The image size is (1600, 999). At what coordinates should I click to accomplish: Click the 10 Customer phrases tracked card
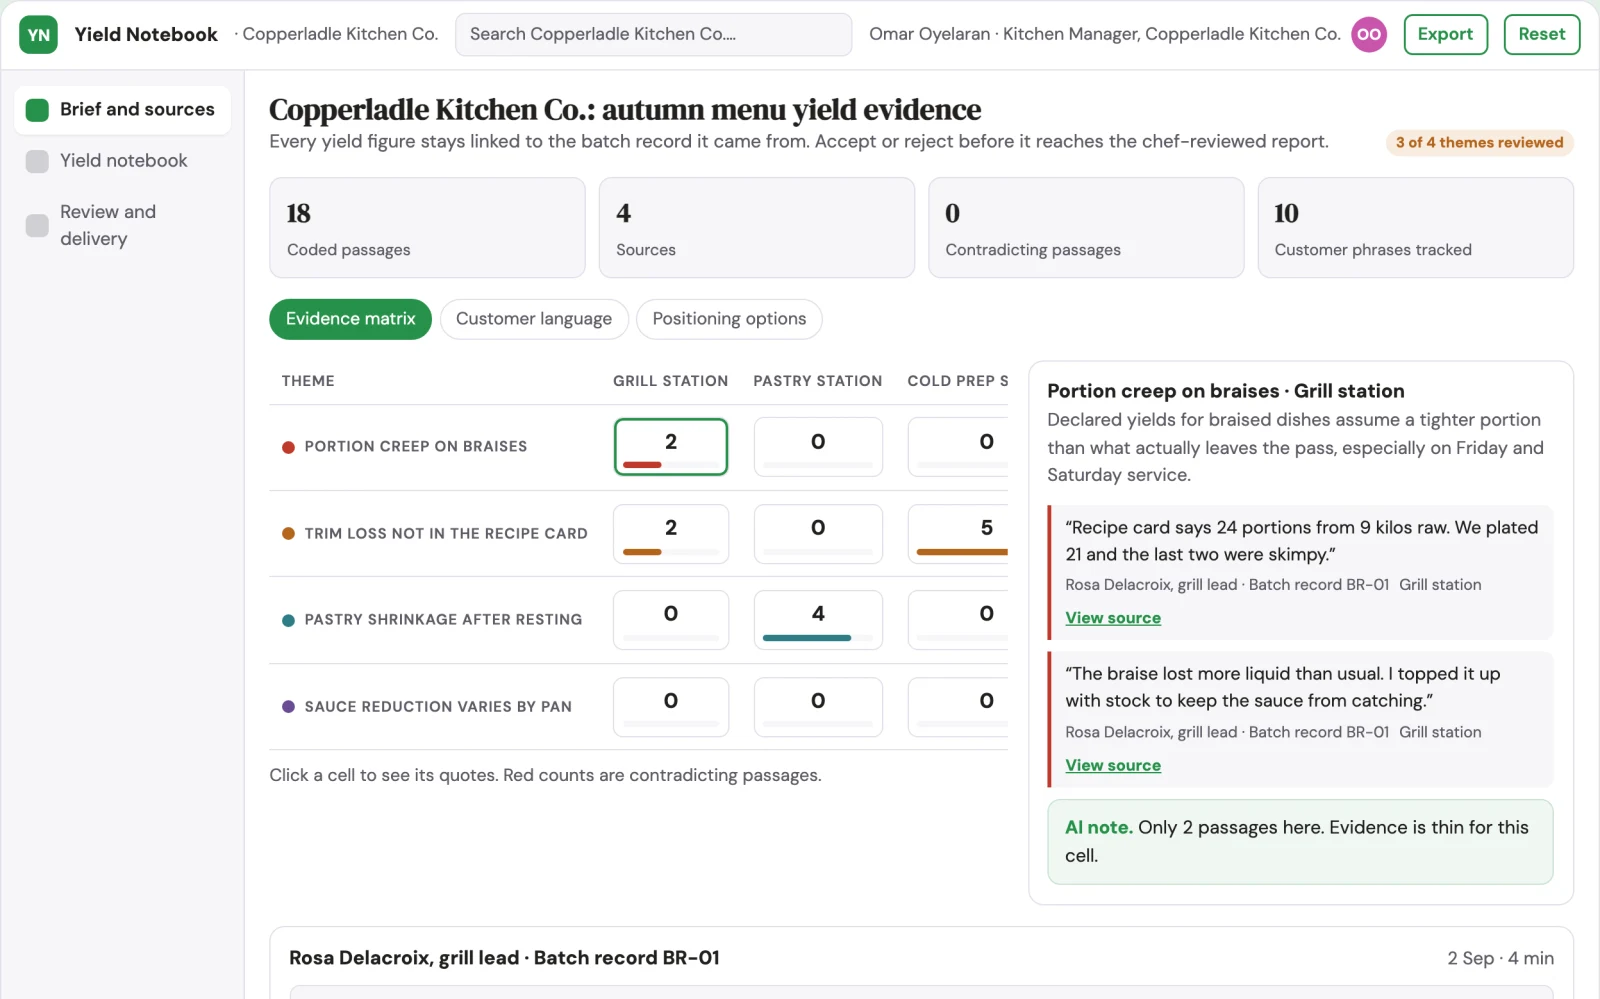point(1415,228)
